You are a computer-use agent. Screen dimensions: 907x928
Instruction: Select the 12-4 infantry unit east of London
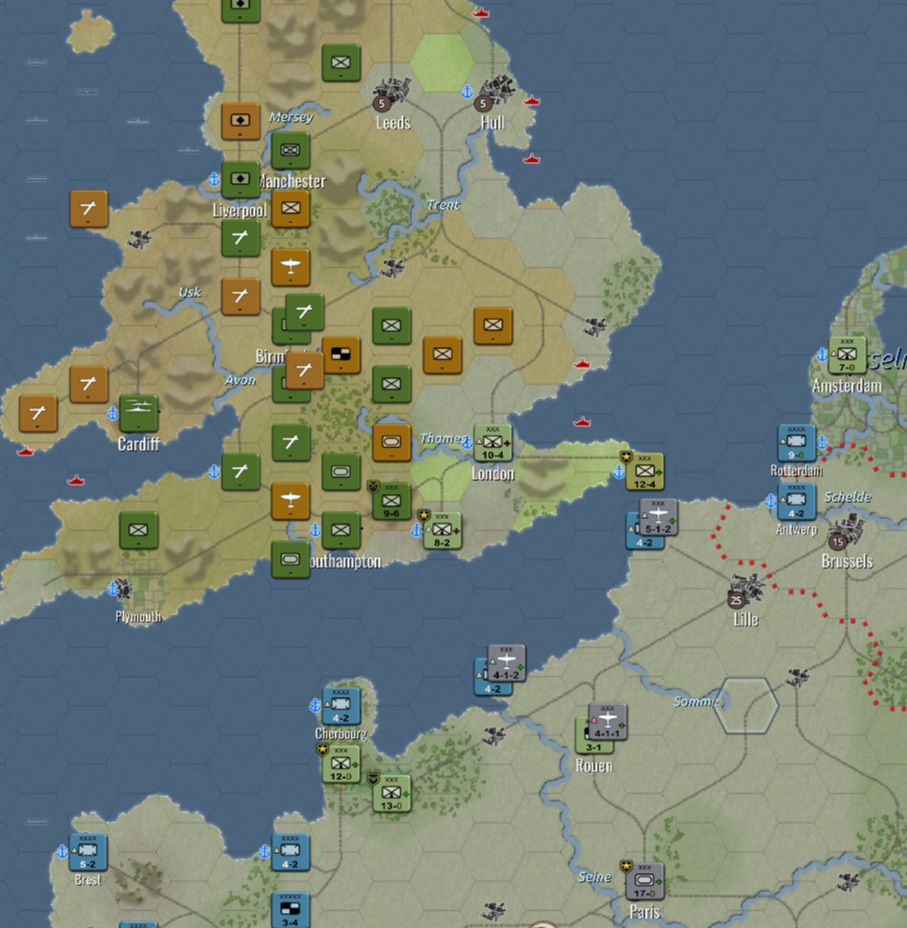(x=645, y=472)
